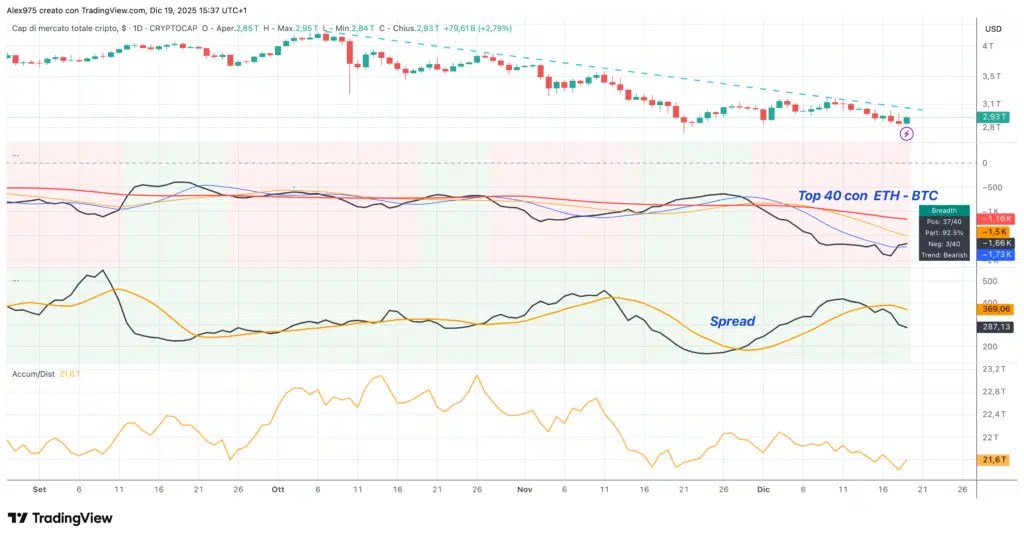Click the 22 T axis label
Viewport: 1024px width, 538px height.
tap(990, 437)
